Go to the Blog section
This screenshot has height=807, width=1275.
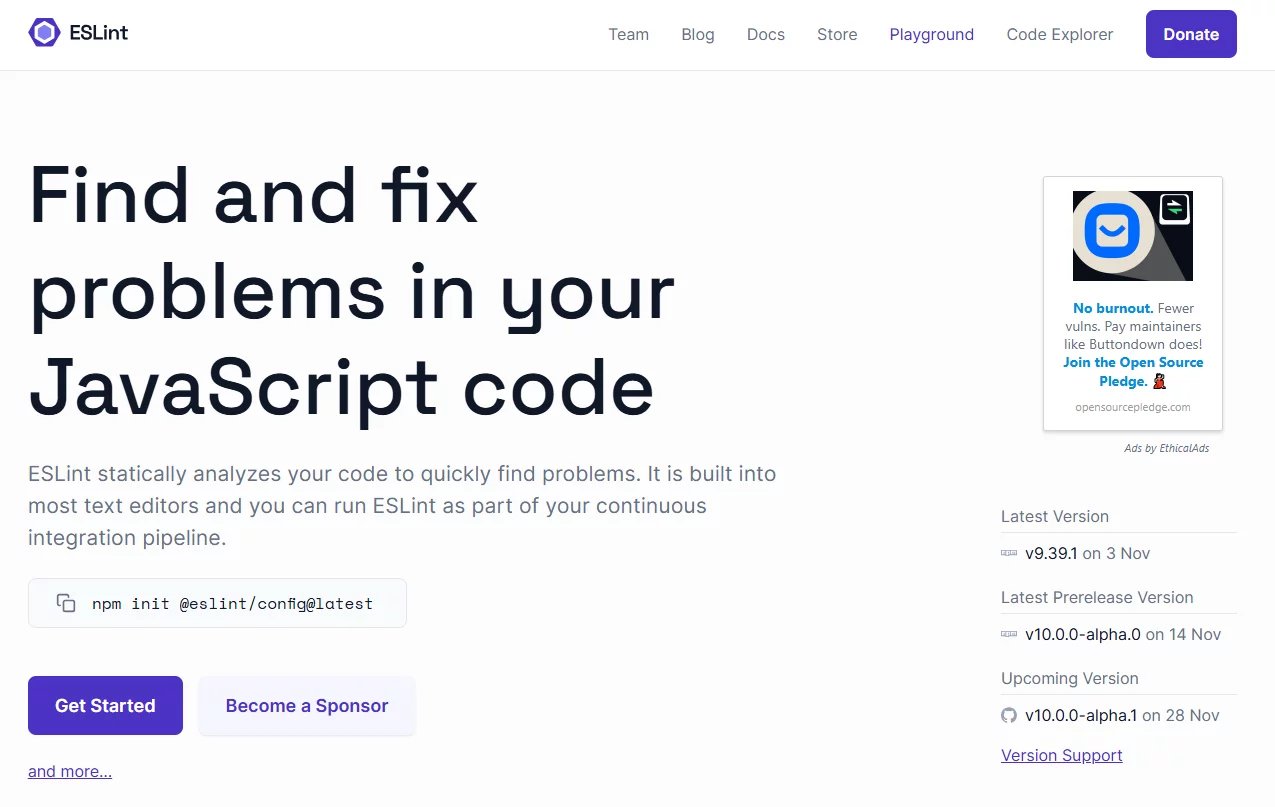tap(698, 34)
